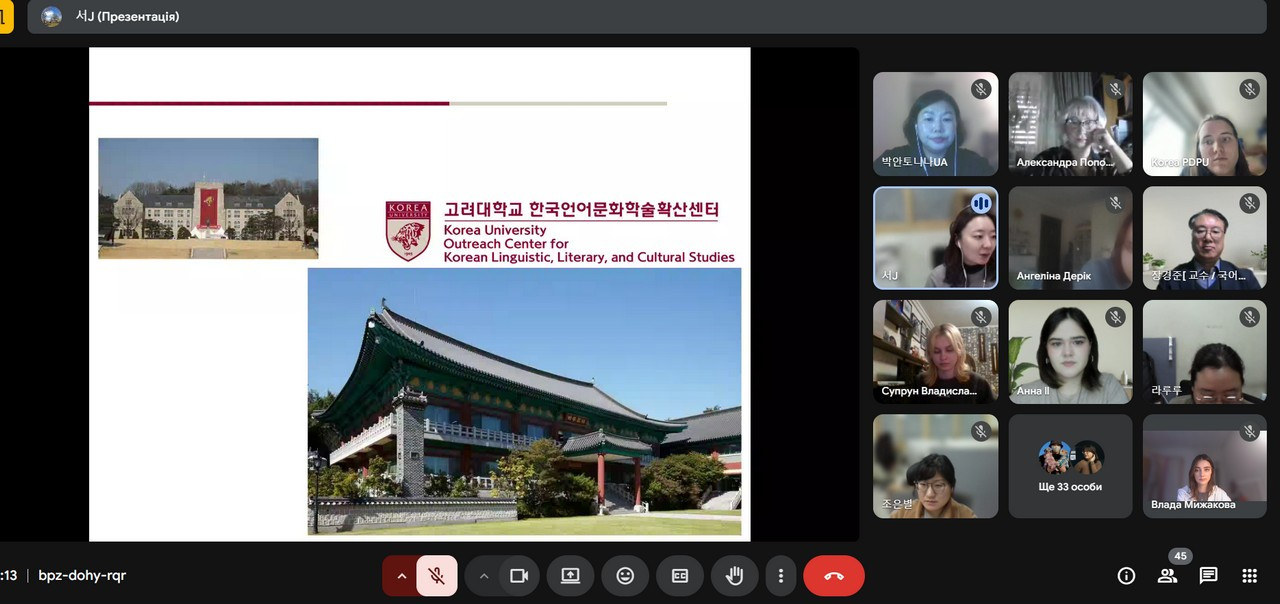Toggle the camera on or off
Screen dimensions: 1280x604
pos(518,576)
